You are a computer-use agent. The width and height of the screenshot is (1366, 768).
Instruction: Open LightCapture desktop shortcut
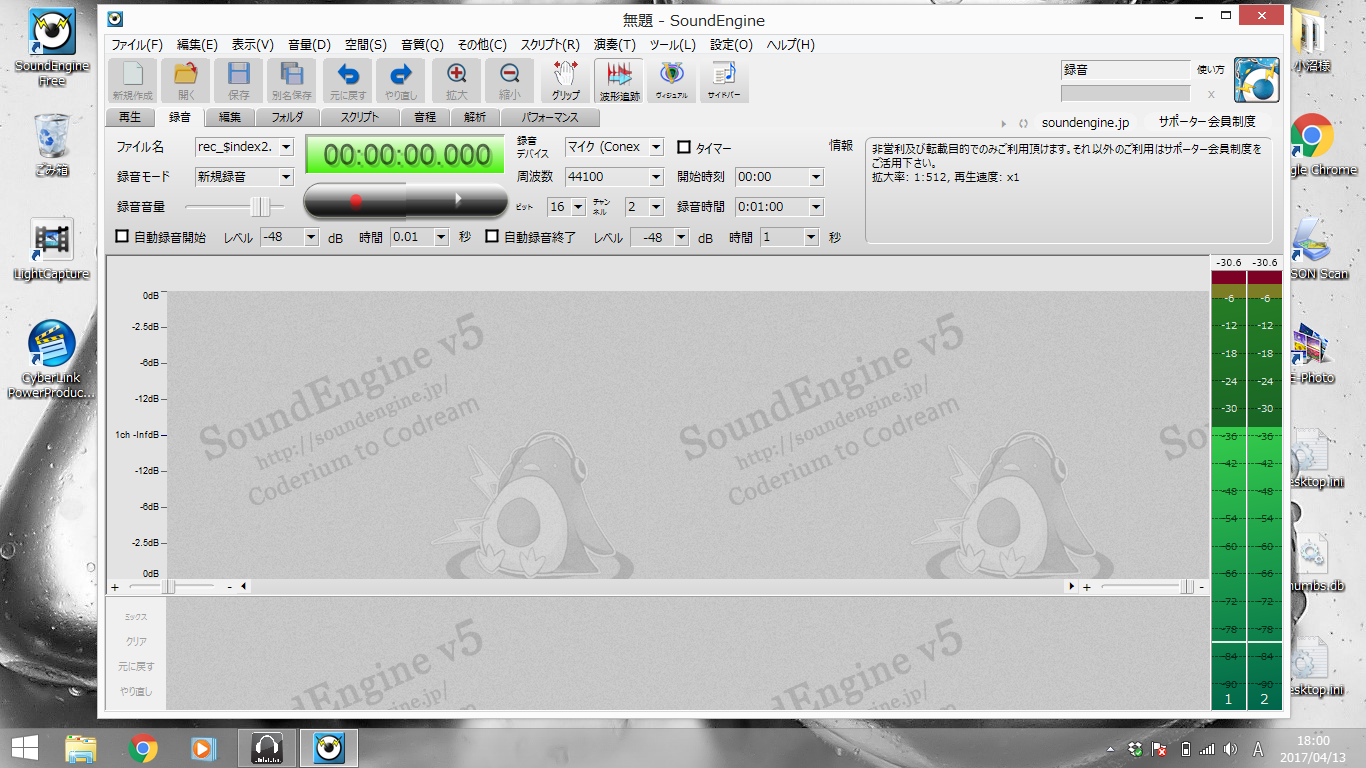tap(51, 250)
